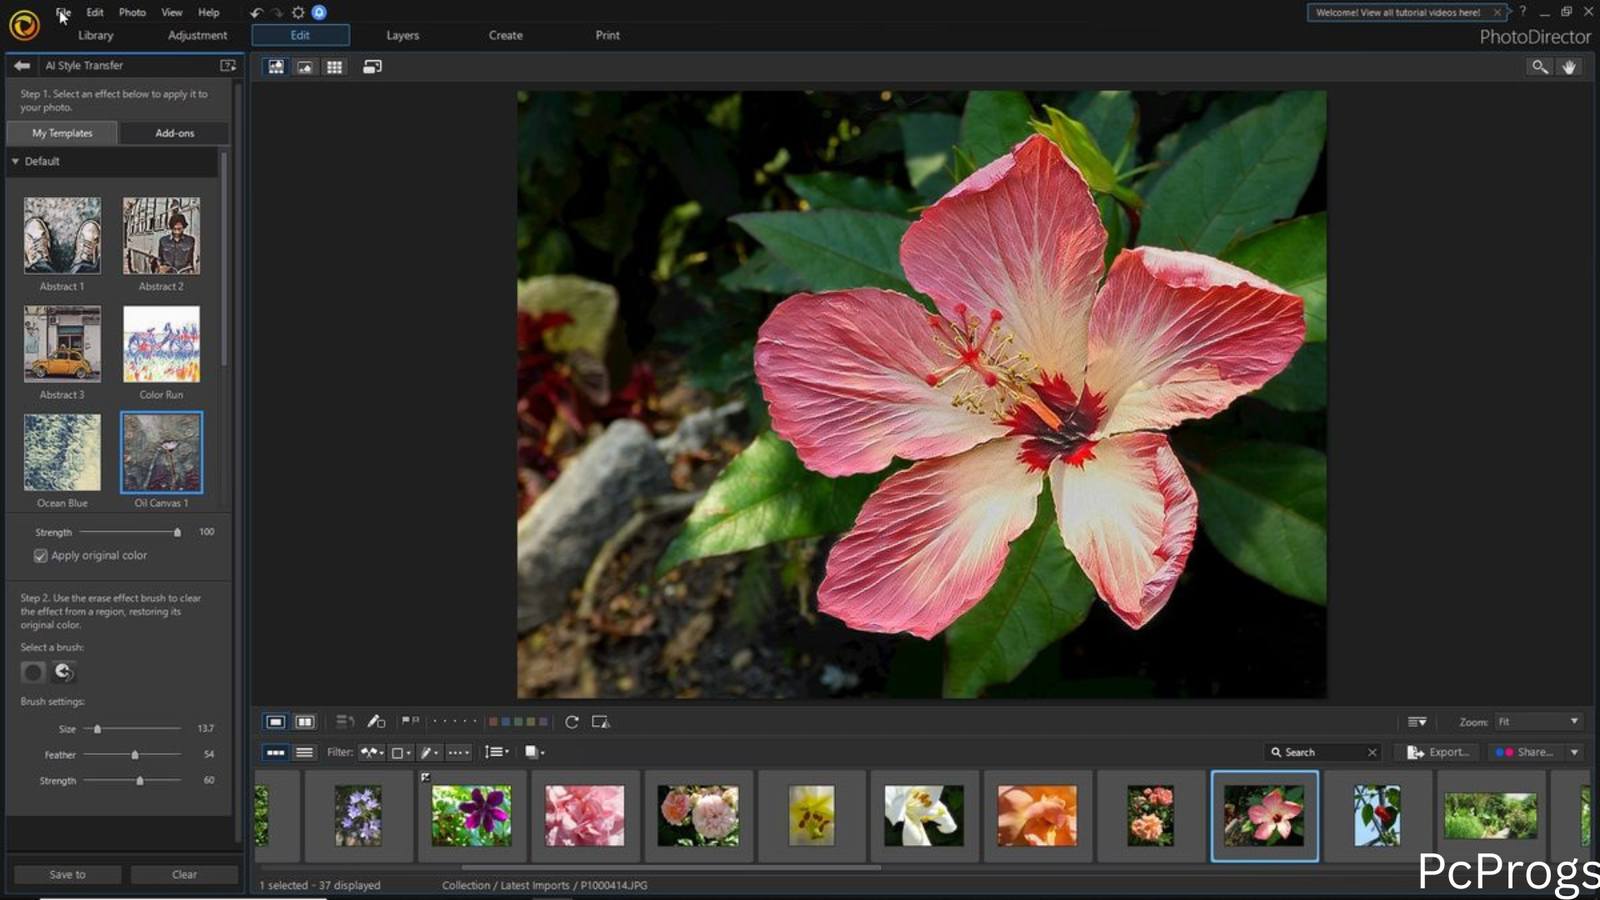Switch to the Print module
Screen dimensions: 1600x900
click(608, 35)
